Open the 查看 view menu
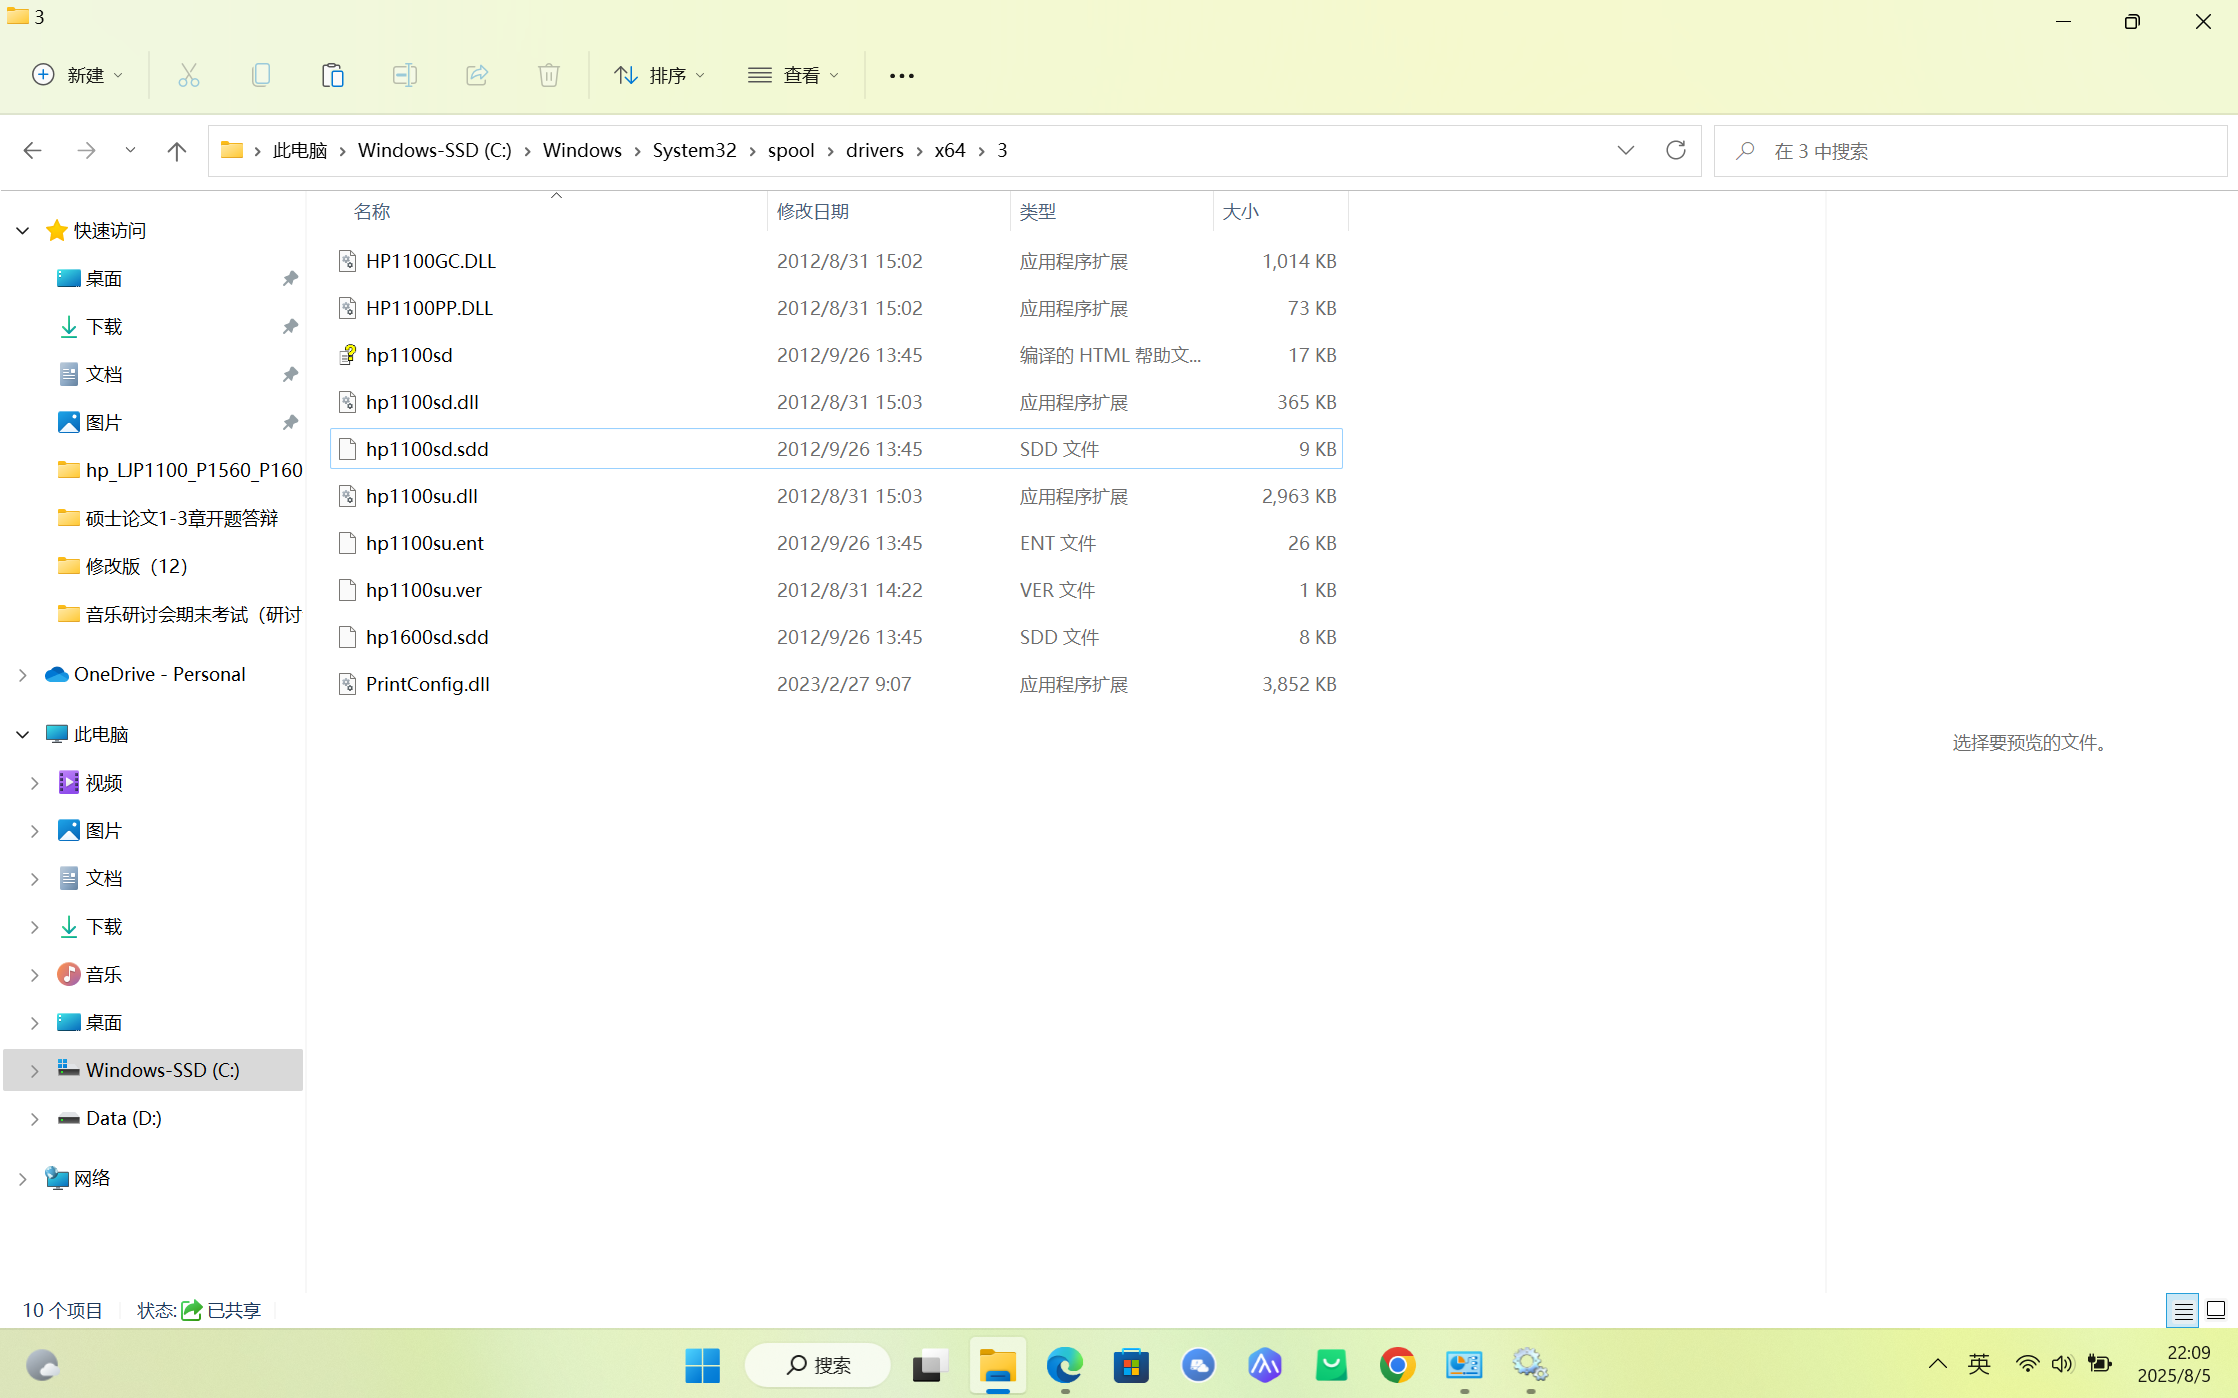 793,75
